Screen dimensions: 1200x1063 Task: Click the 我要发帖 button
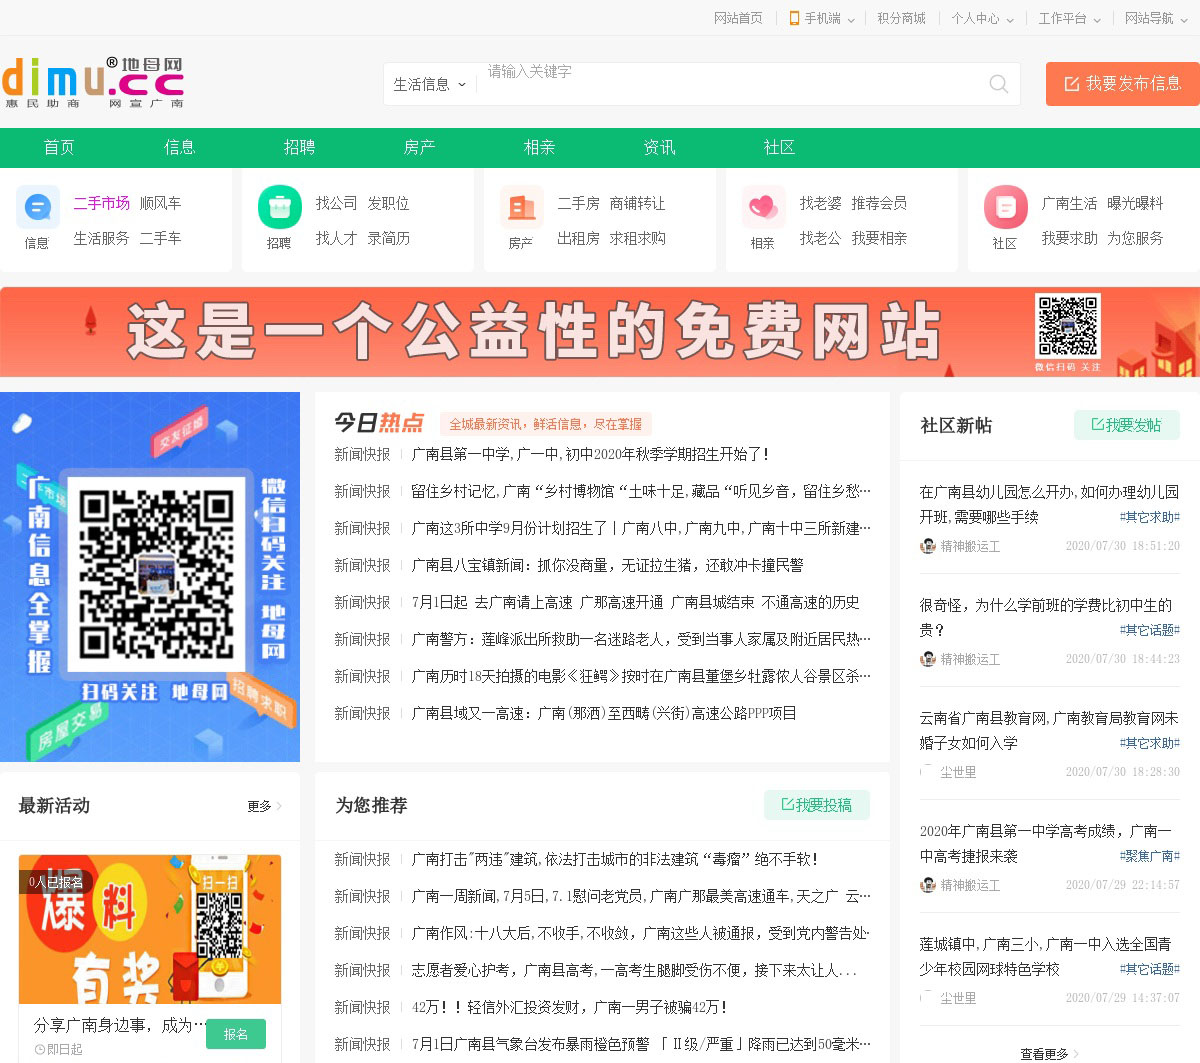(1127, 425)
